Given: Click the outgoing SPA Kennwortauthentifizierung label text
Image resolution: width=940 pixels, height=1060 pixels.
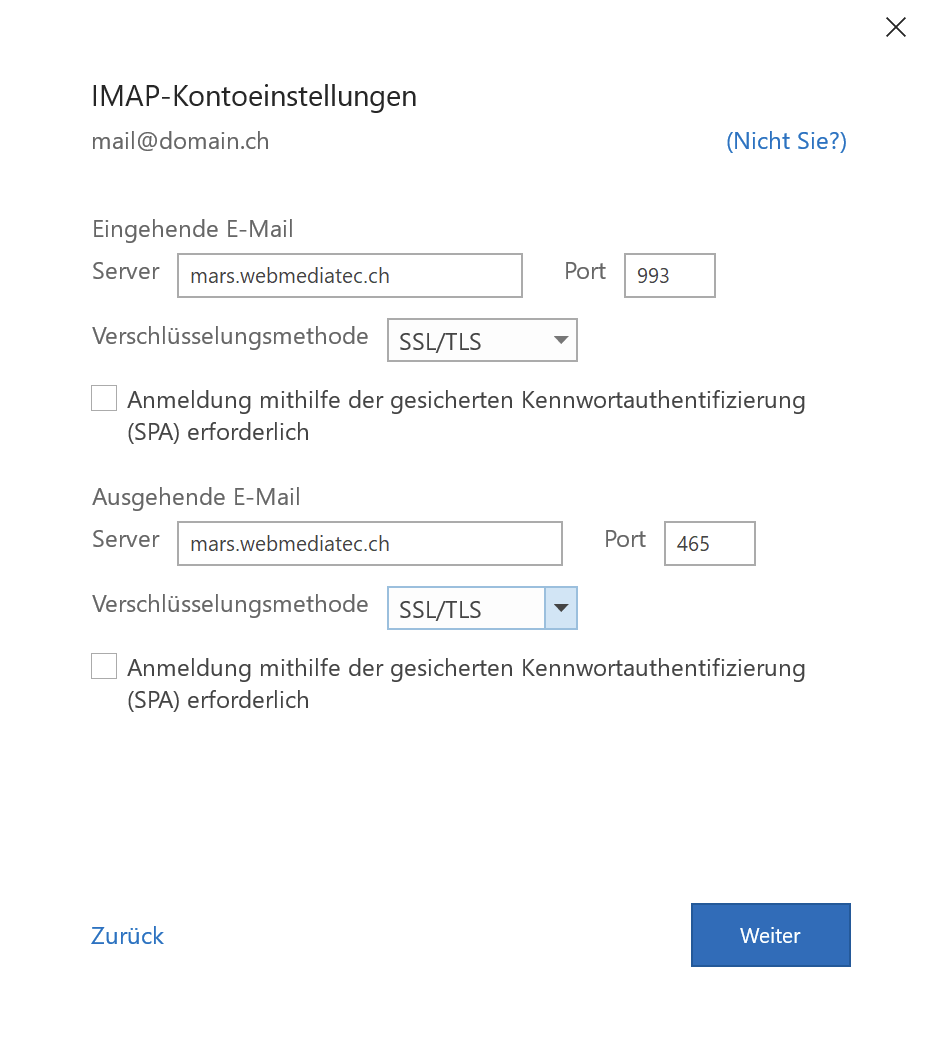Looking at the screenshot, I should (x=466, y=683).
